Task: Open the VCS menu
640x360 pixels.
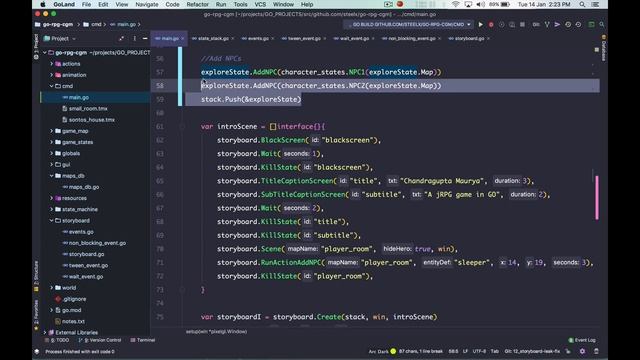Action: [x=260, y=4]
